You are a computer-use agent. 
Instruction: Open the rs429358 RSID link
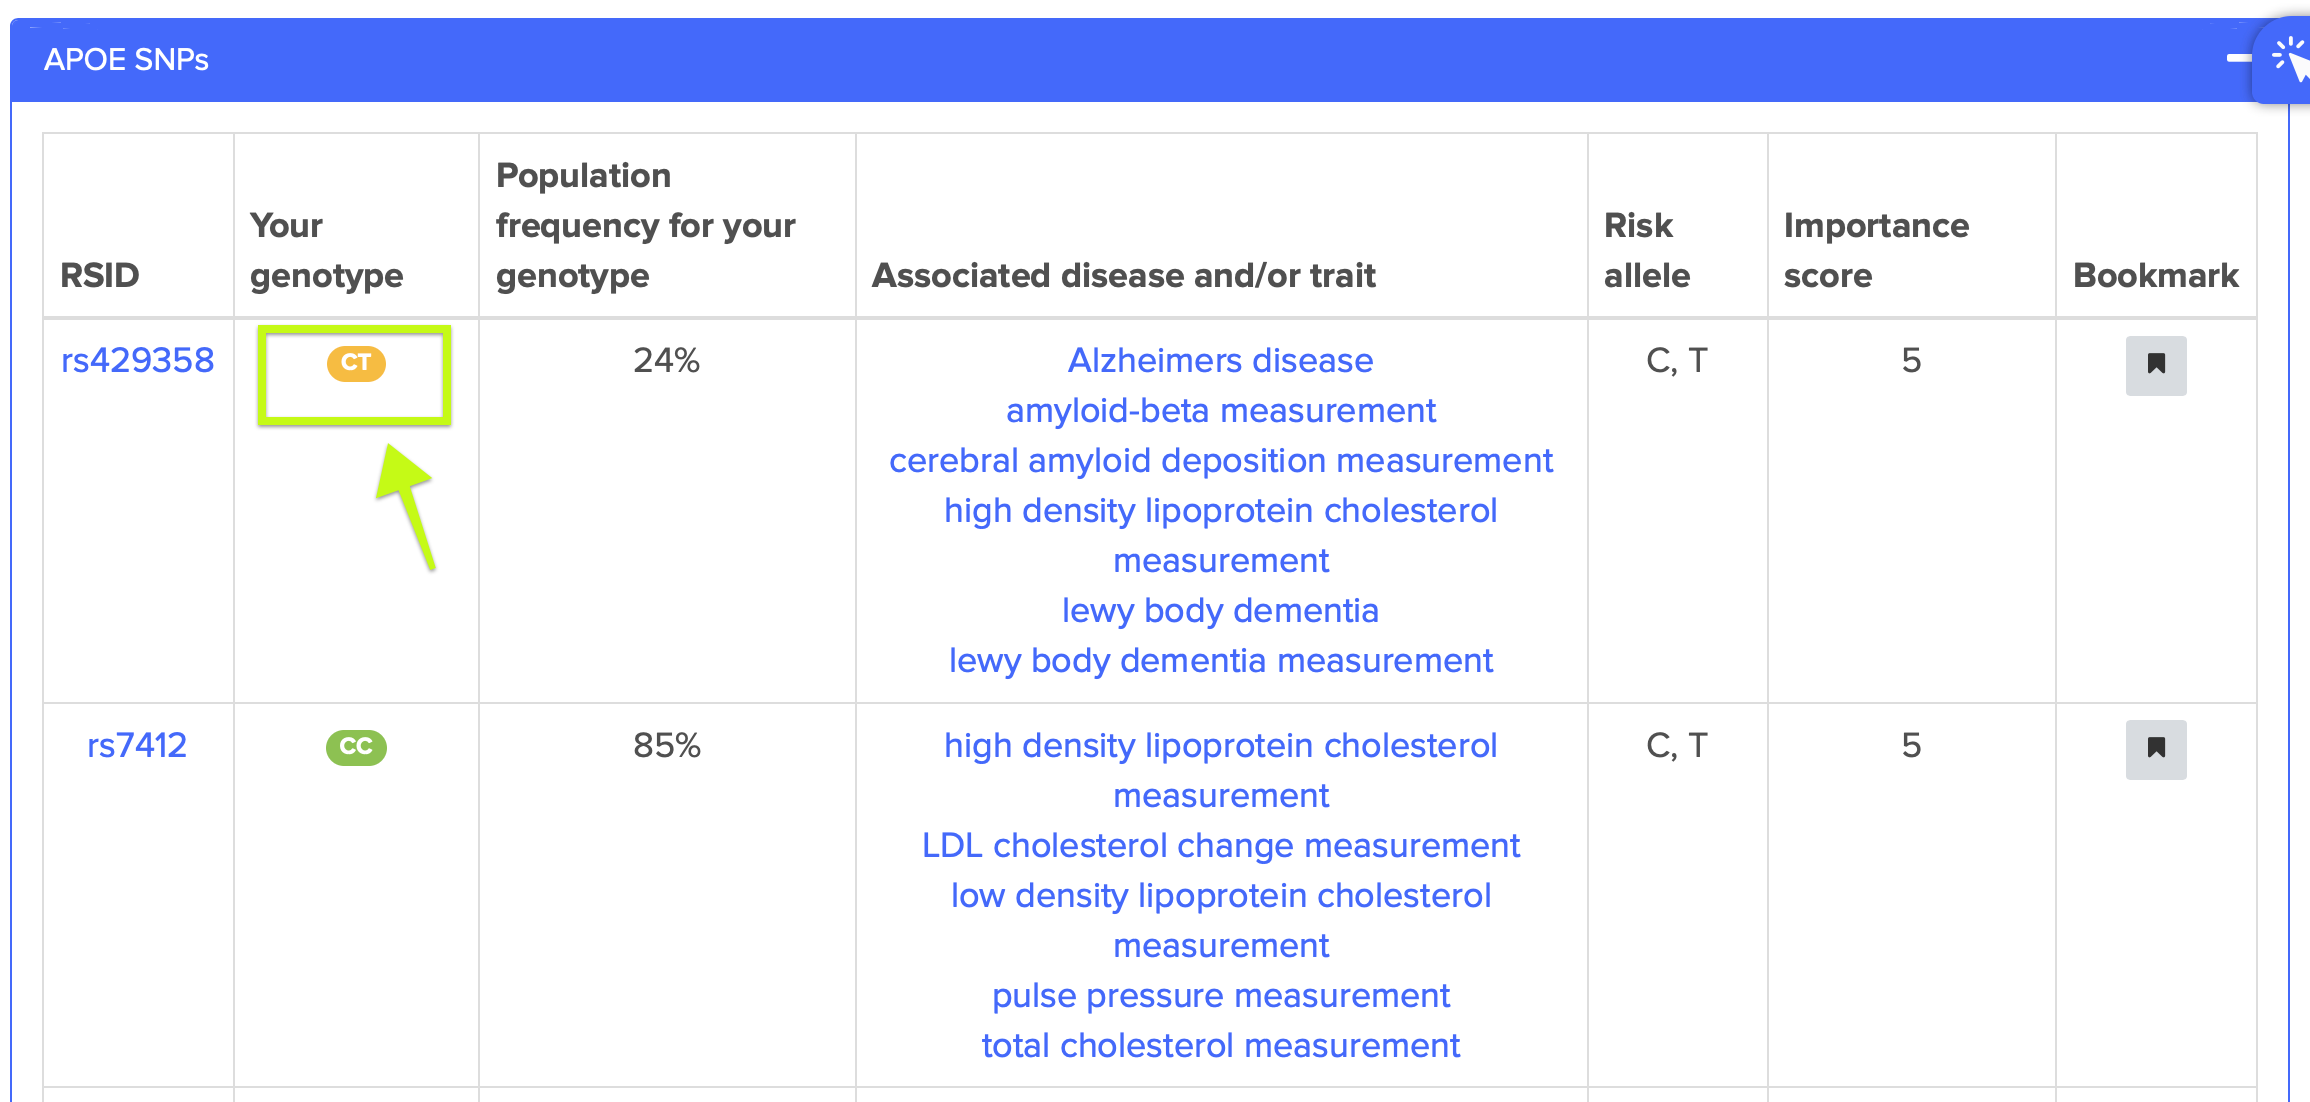pyautogui.click(x=138, y=360)
